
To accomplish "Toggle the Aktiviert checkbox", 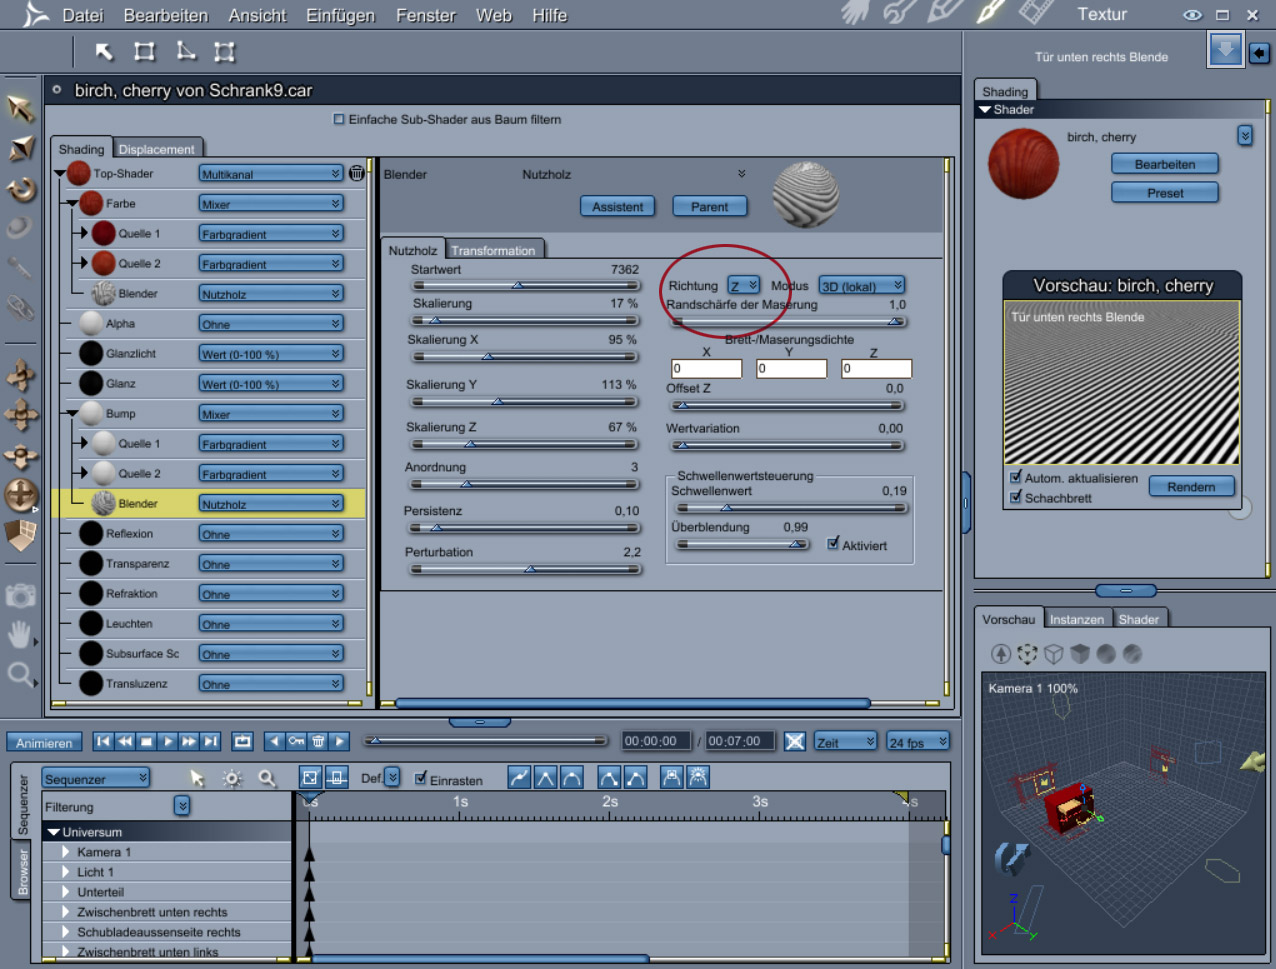I will pyautogui.click(x=833, y=544).
